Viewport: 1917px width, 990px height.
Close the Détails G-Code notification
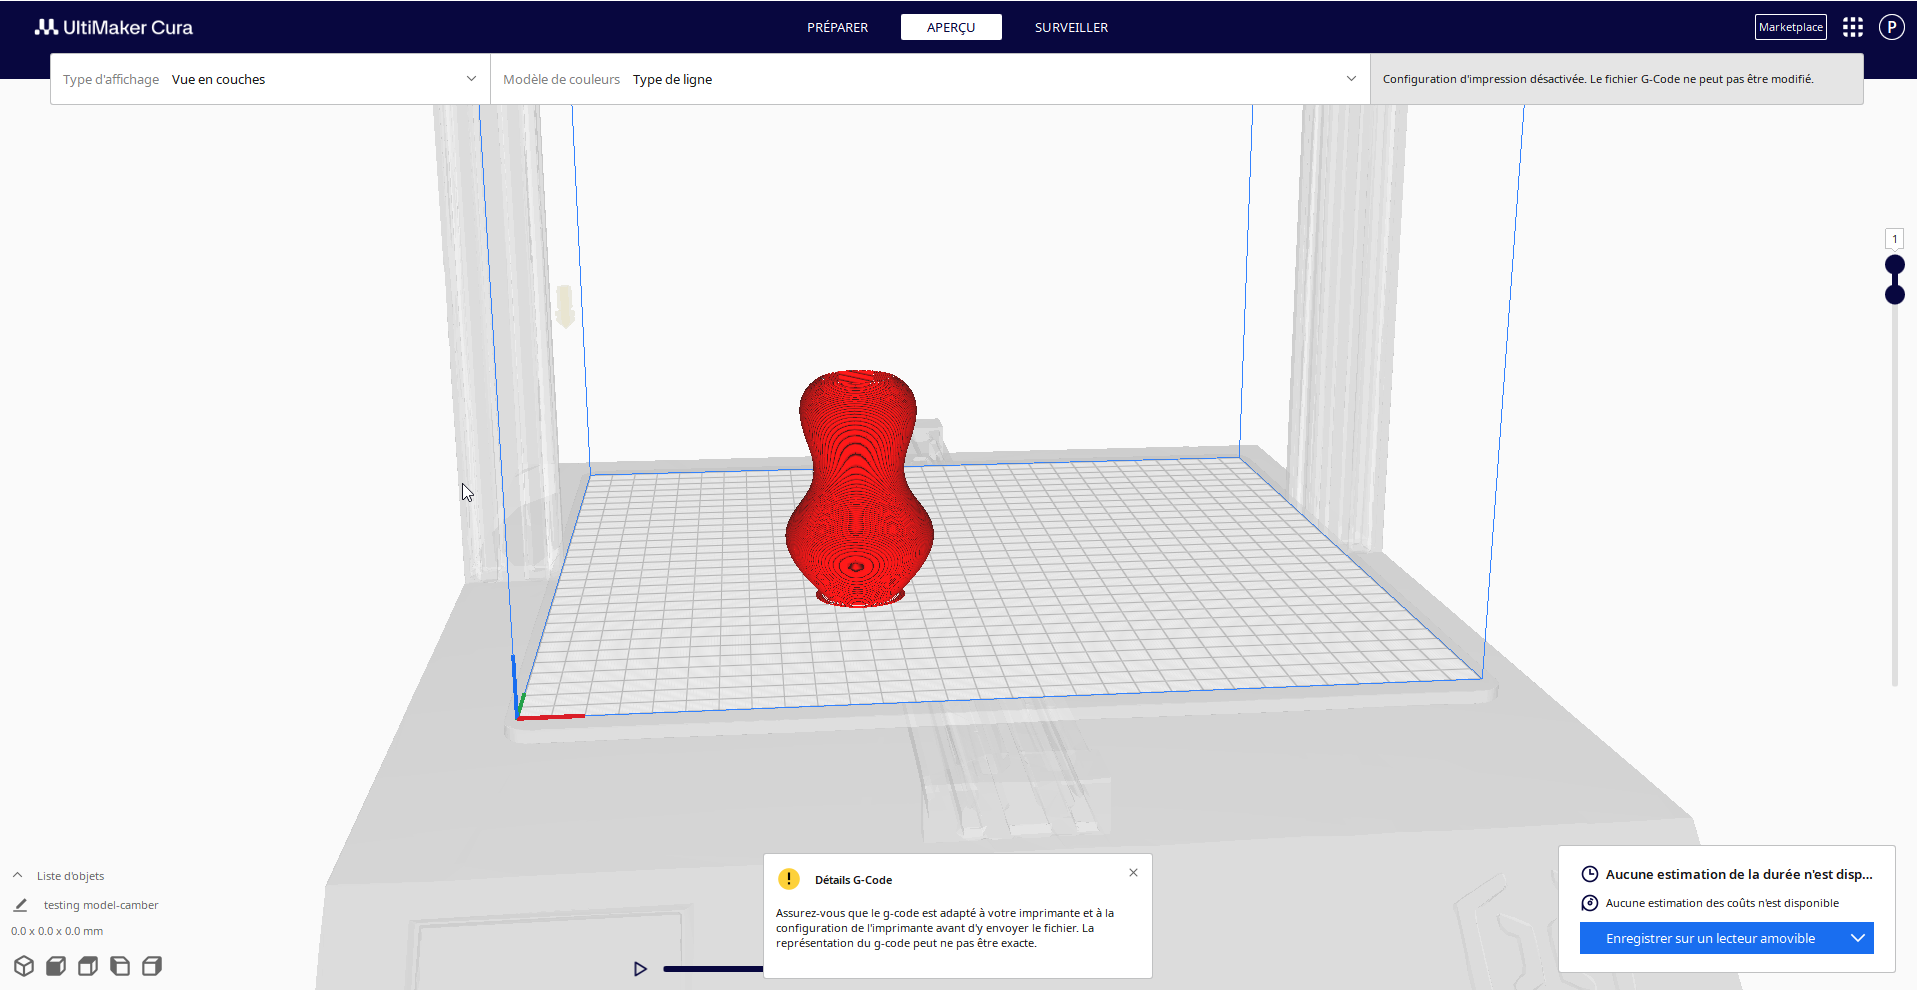tap(1133, 872)
